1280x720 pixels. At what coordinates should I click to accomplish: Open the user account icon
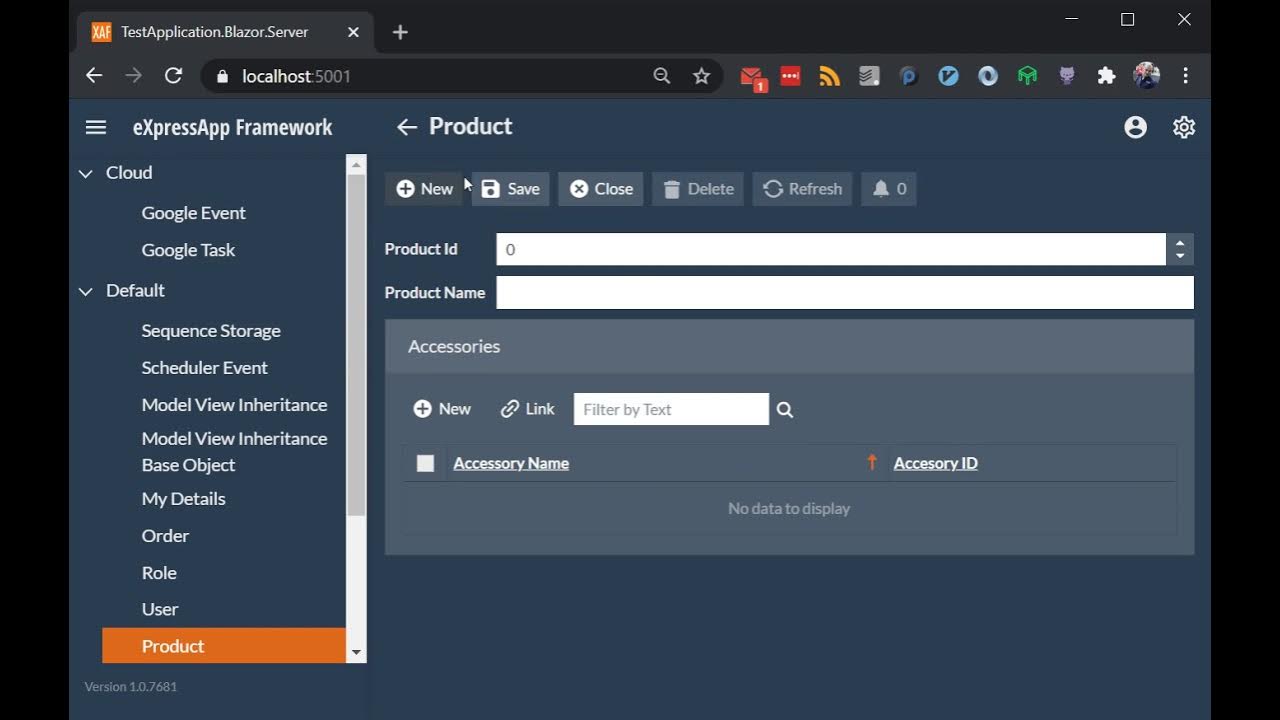coord(1135,127)
